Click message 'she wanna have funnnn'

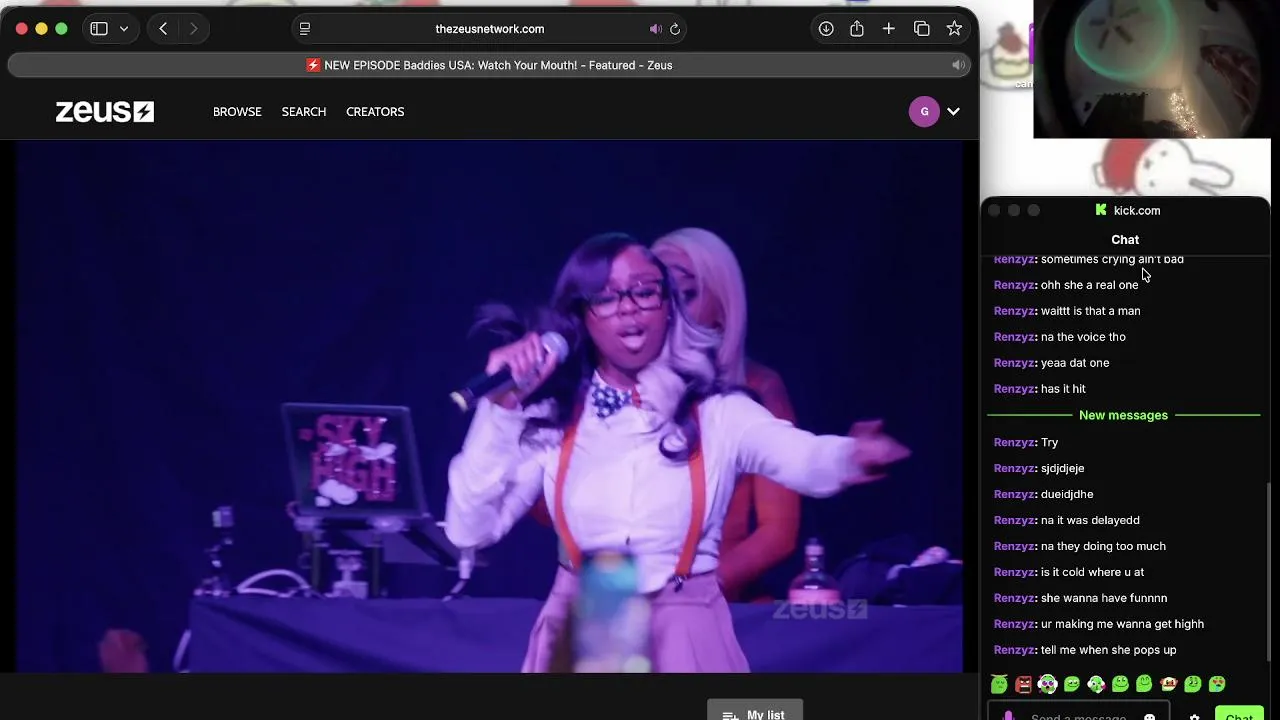[x=1104, y=598]
